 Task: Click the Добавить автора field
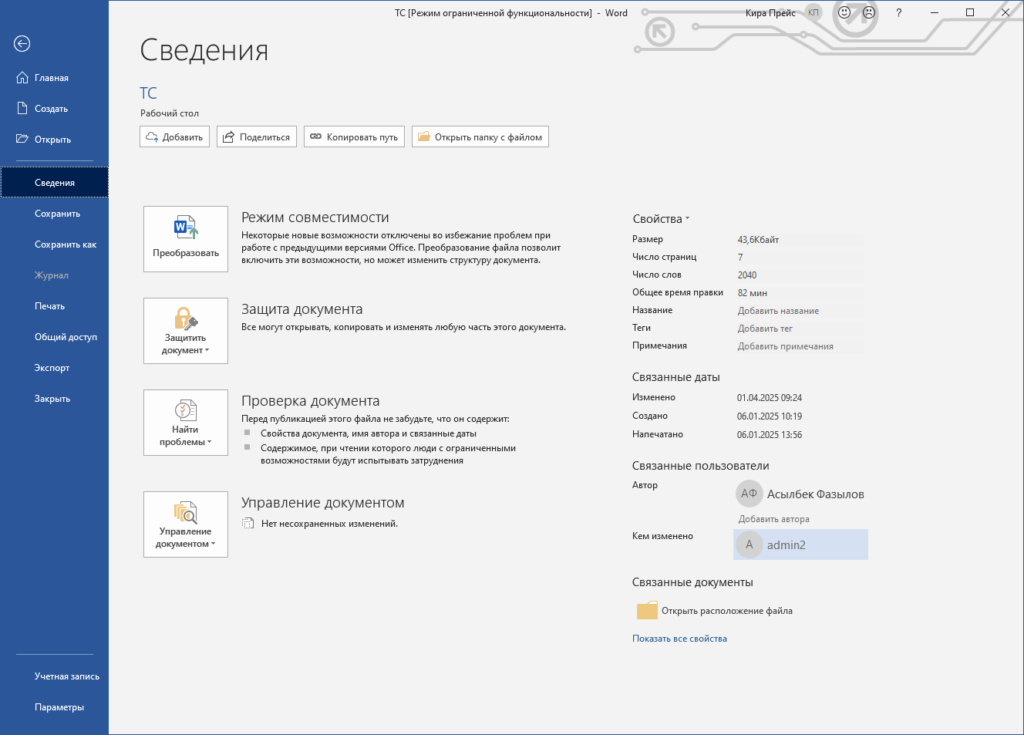tap(773, 519)
